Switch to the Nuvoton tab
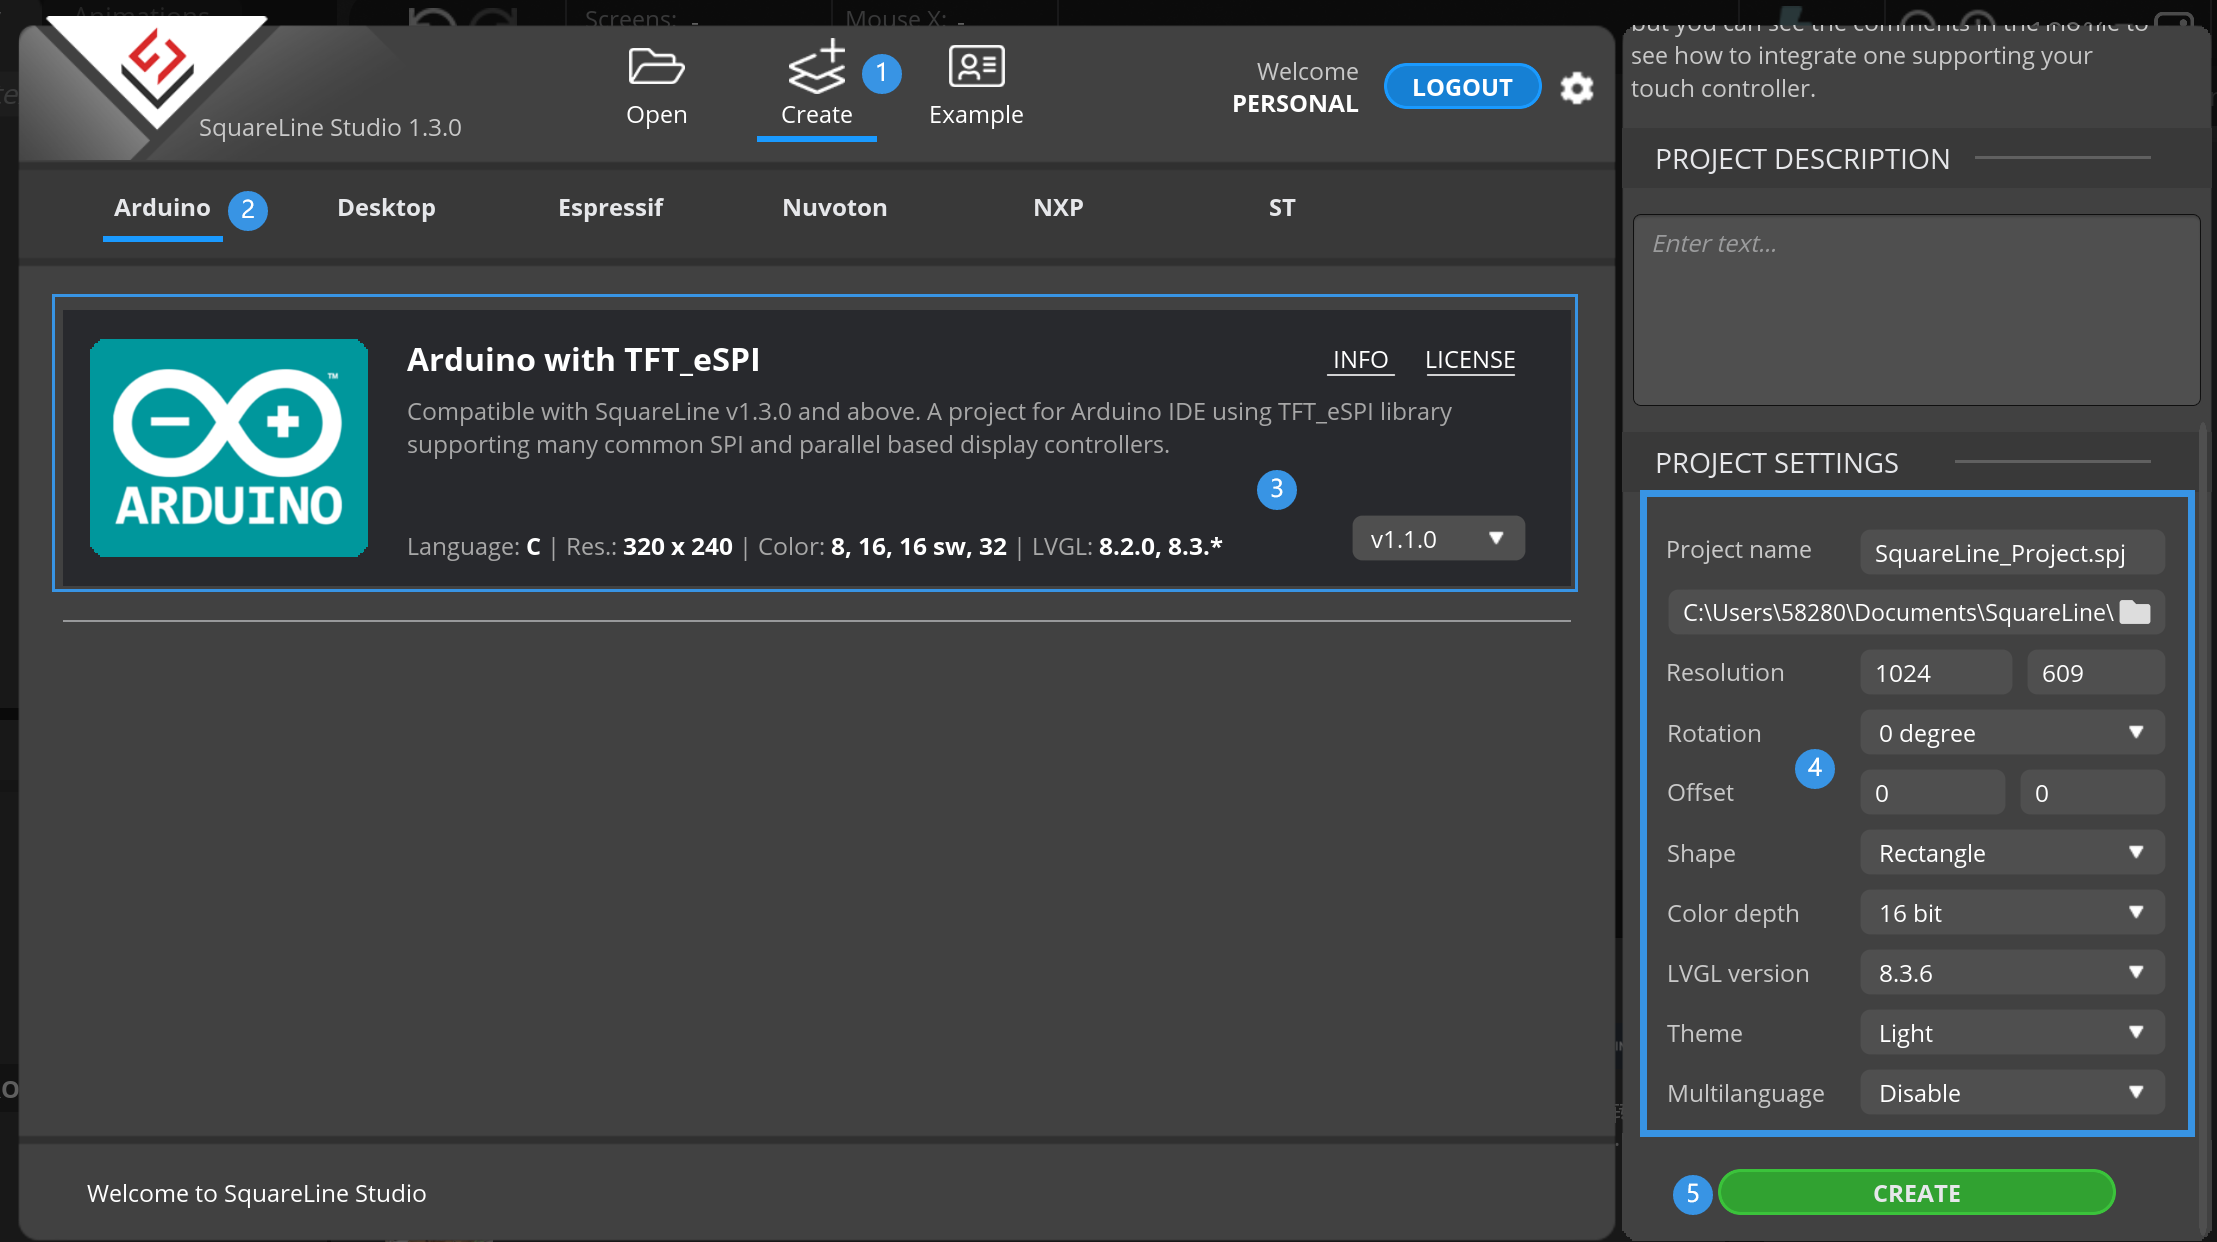 pyautogui.click(x=834, y=208)
